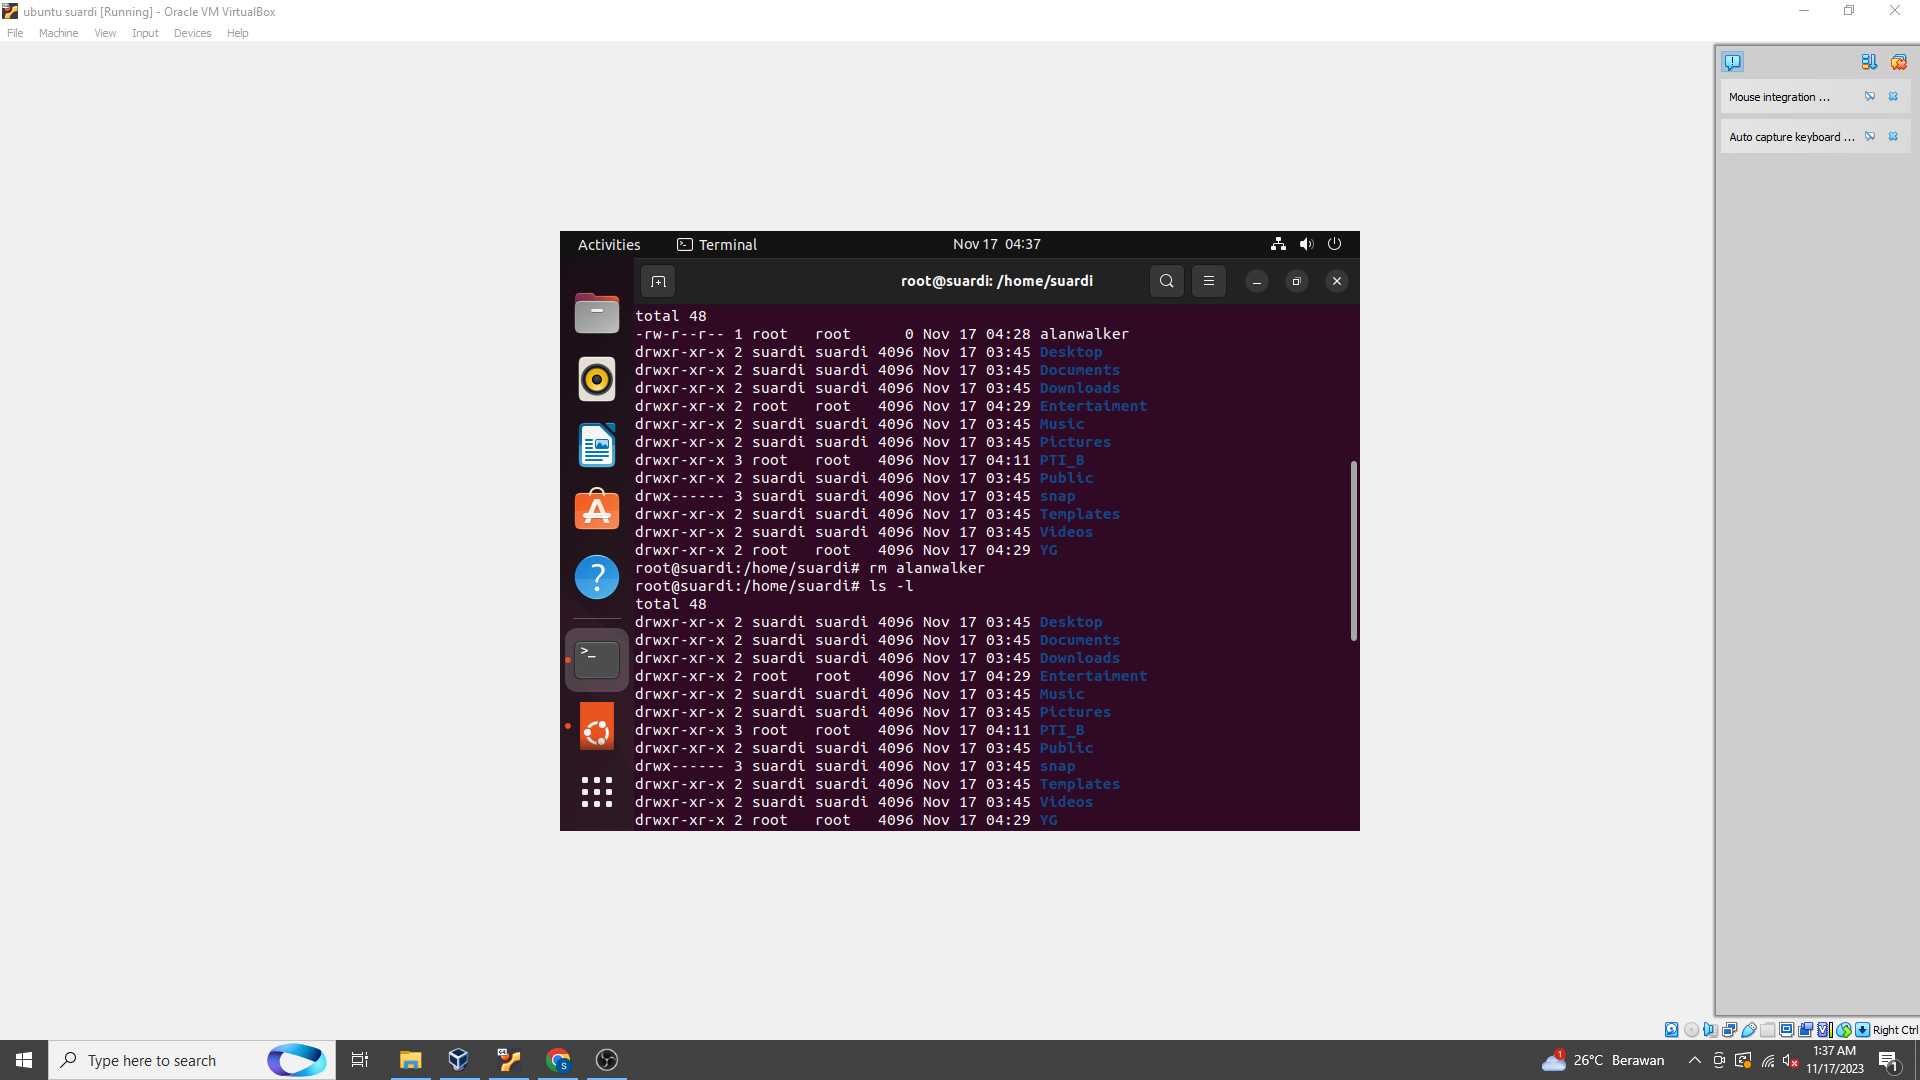
Task: Click the Windows search box
Action: pos(192,1060)
